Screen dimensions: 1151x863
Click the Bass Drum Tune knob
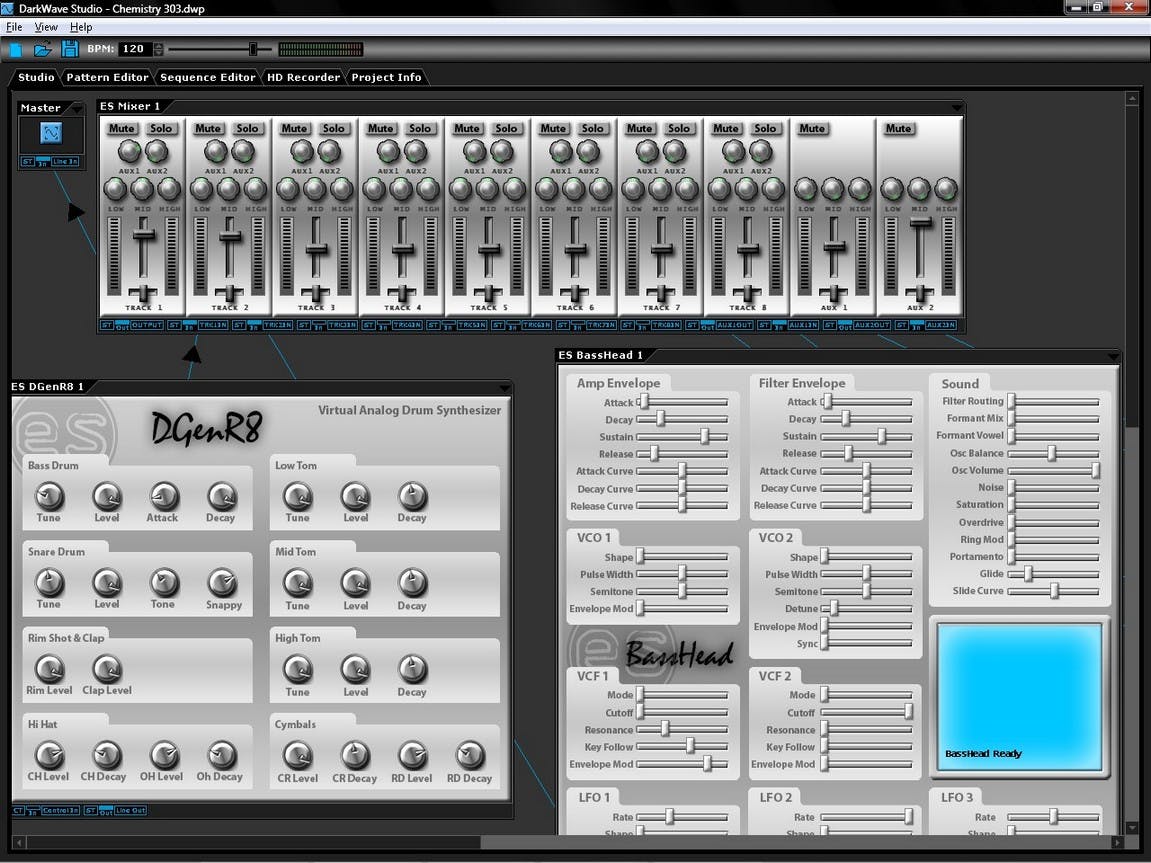click(x=49, y=496)
